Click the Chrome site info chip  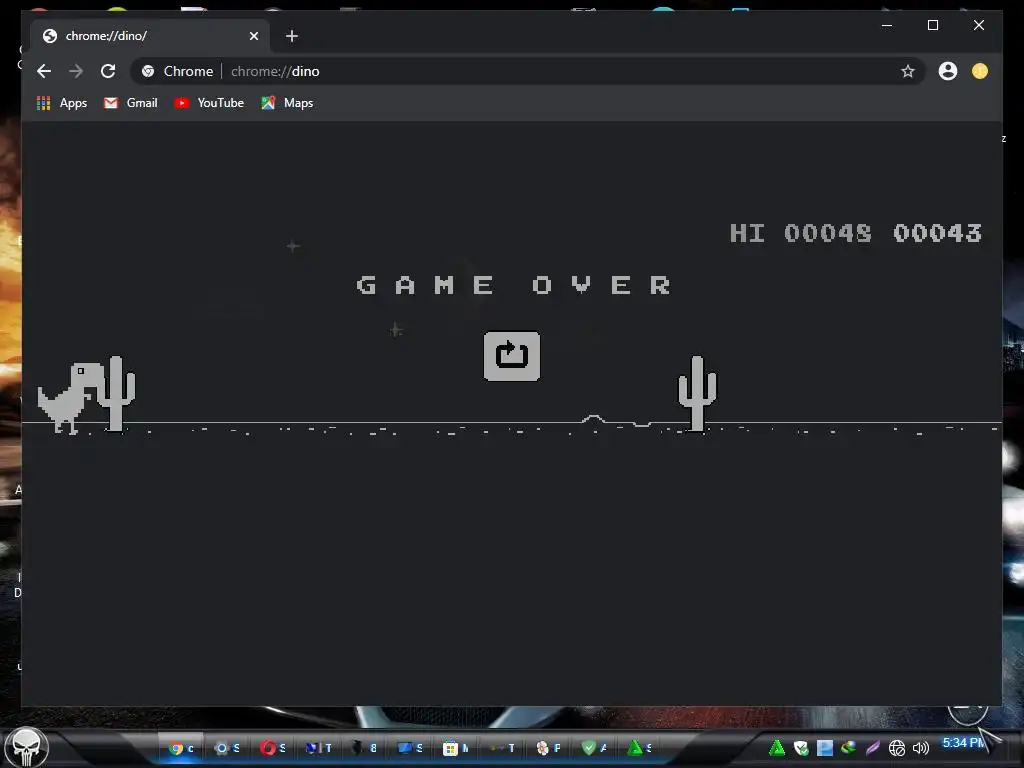[x=178, y=71]
